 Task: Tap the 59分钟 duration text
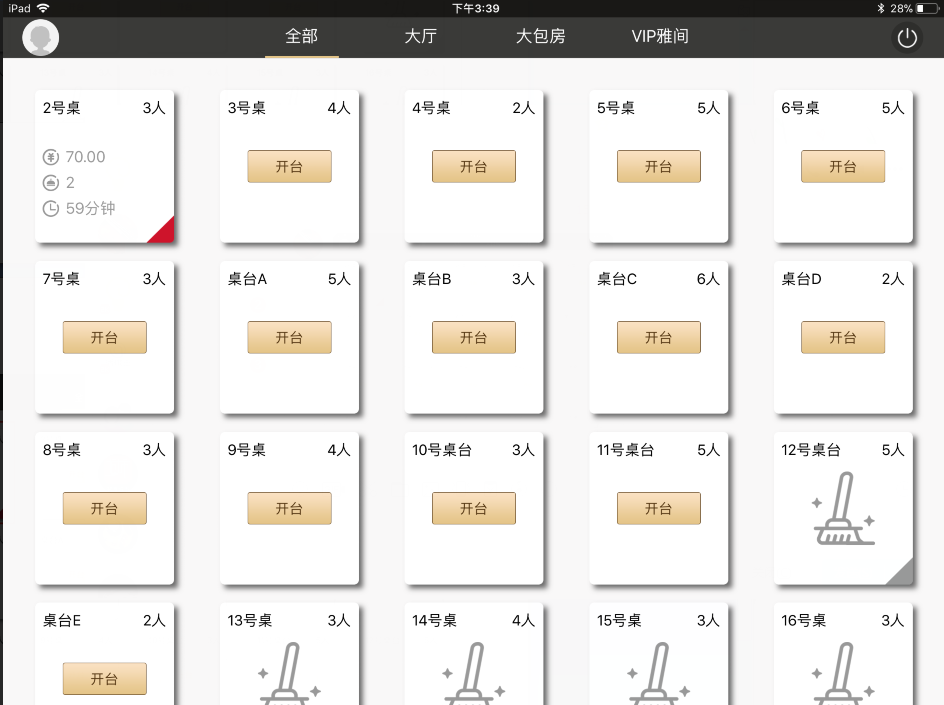pyautogui.click(x=90, y=208)
